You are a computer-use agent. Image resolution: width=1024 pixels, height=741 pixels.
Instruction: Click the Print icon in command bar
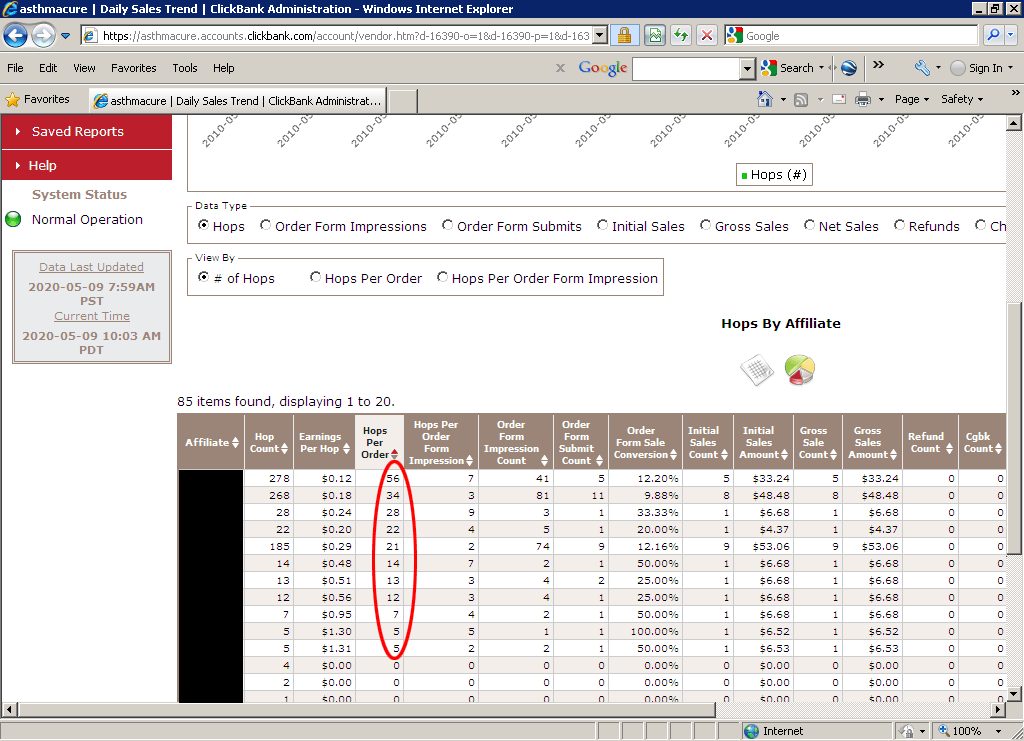[x=862, y=99]
